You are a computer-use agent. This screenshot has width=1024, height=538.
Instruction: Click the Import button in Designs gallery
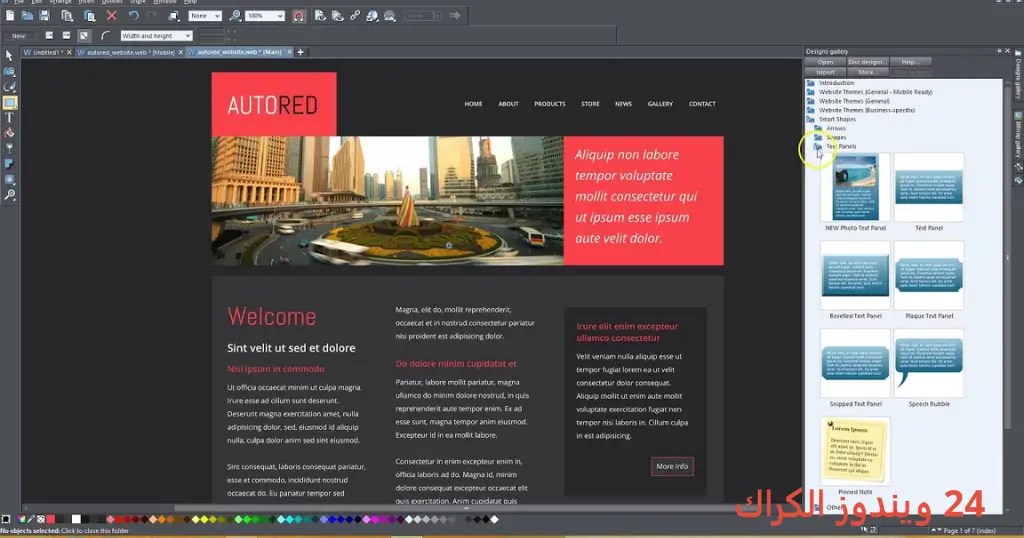[825, 72]
